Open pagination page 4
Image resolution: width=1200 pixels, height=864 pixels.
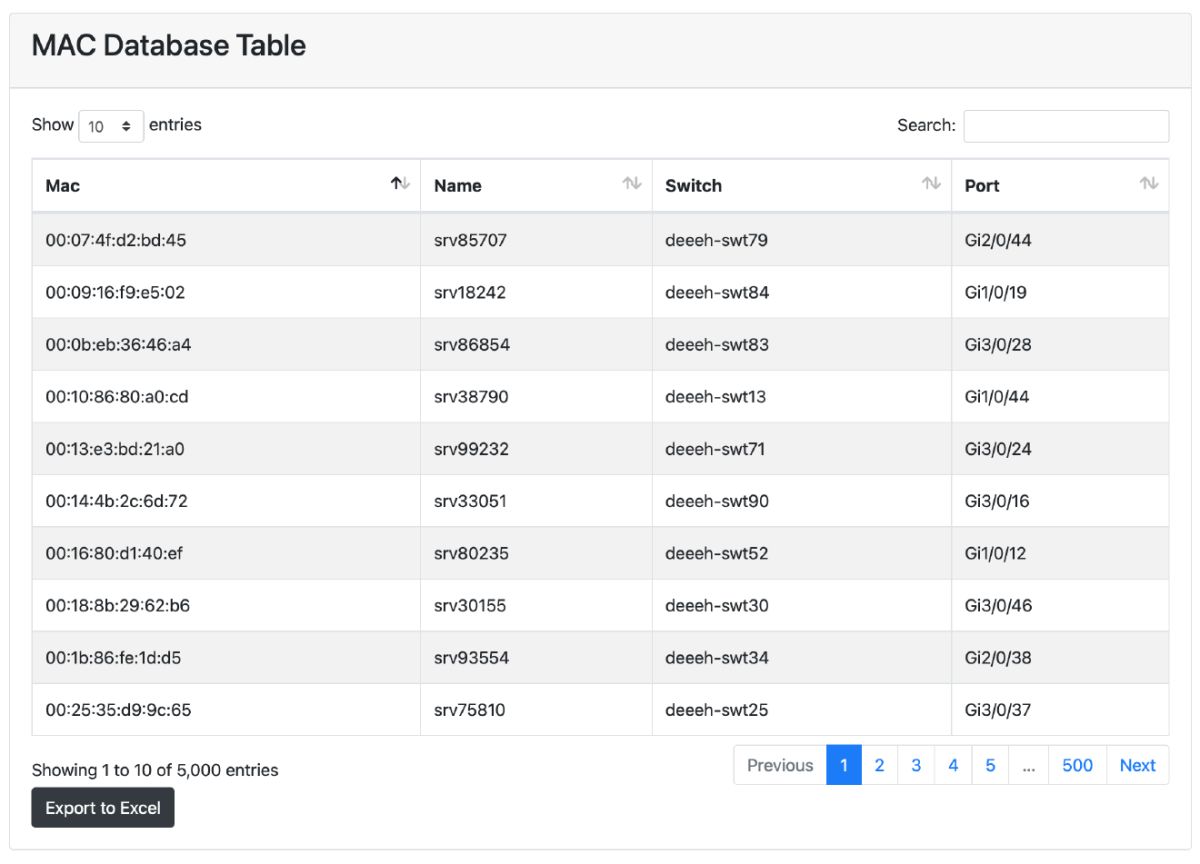pyautogui.click(x=953, y=765)
